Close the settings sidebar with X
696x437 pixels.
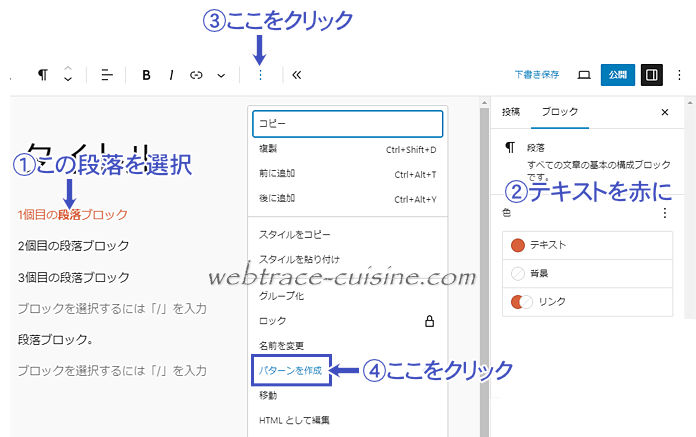pos(664,112)
